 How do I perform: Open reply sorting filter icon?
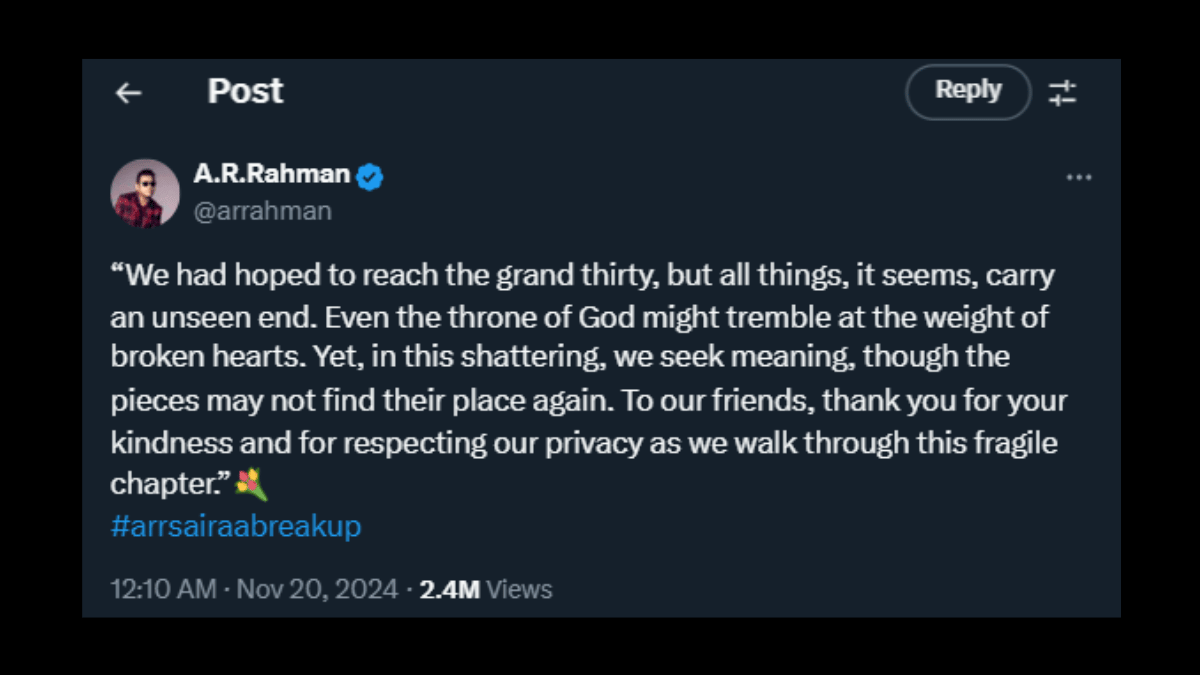(x=1062, y=93)
